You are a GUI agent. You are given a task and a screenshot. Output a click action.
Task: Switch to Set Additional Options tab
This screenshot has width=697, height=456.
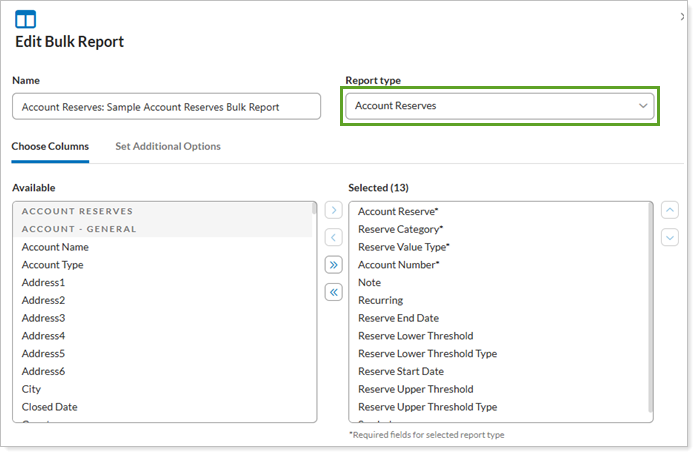[168, 147]
